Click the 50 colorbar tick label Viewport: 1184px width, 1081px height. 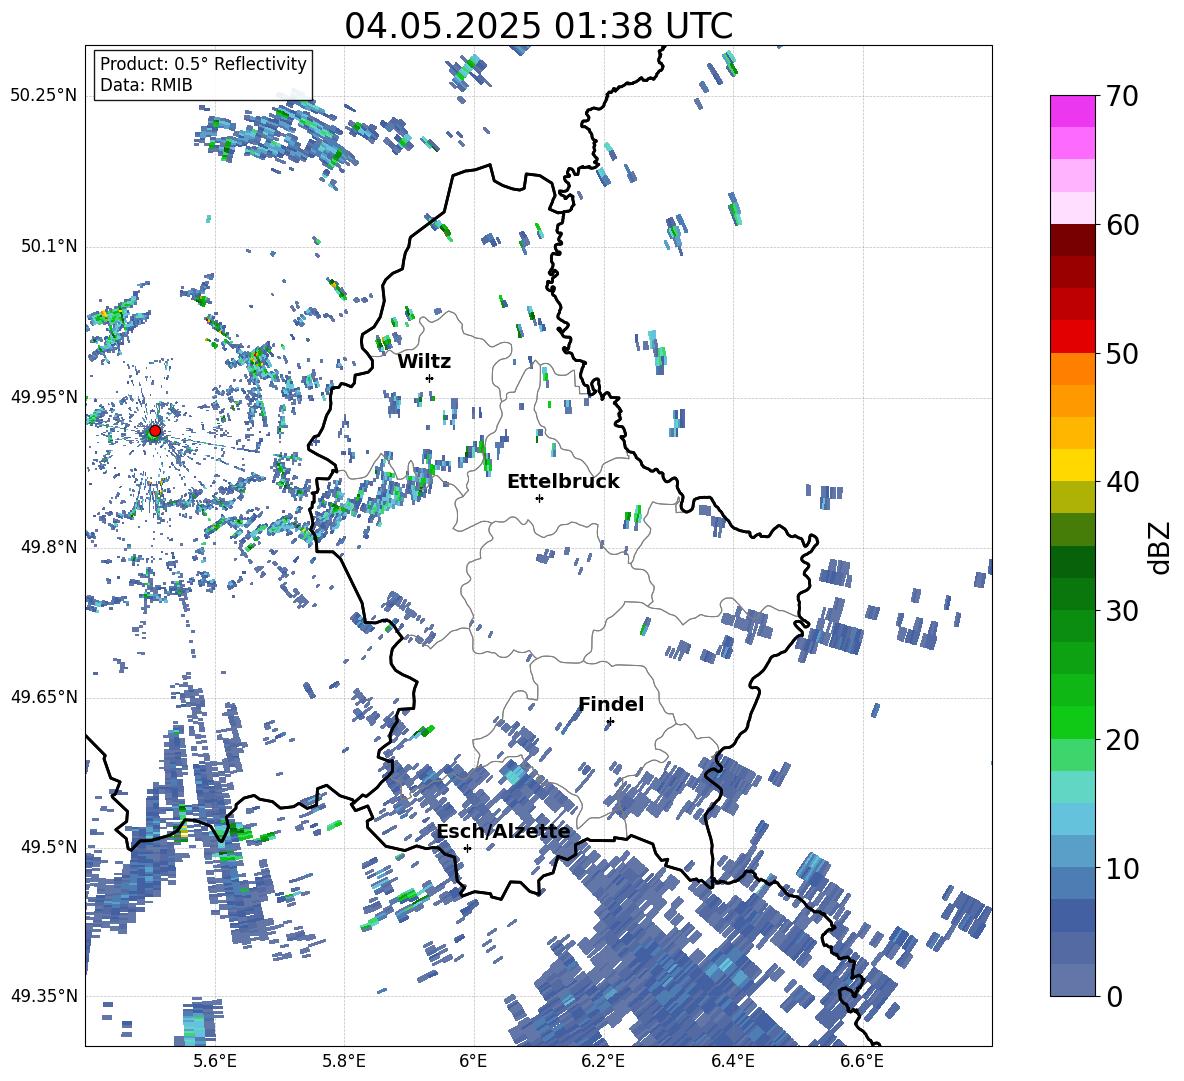[1121, 354]
